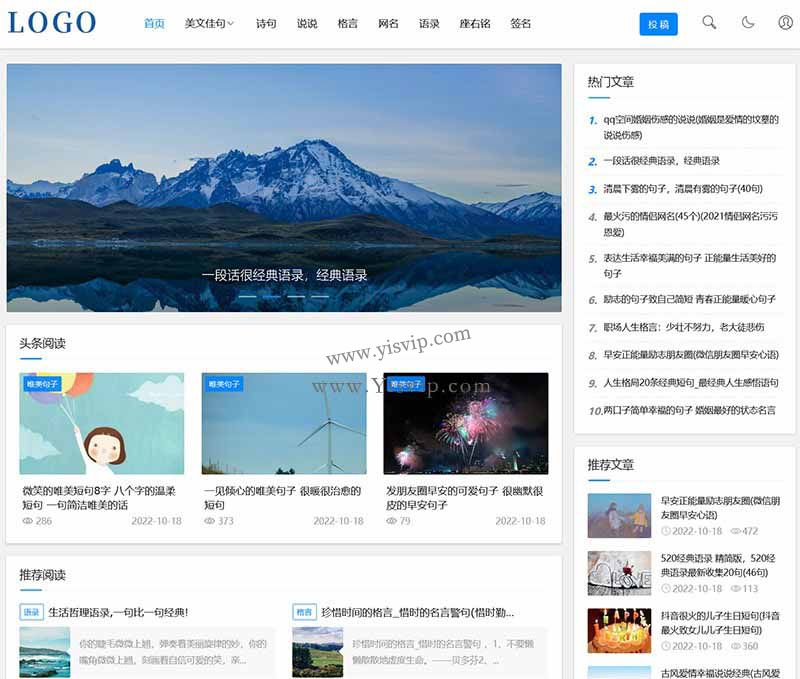Expand the 美文佳句 dropdown menu
Screen dimensions: 800x679
click(x=207, y=22)
